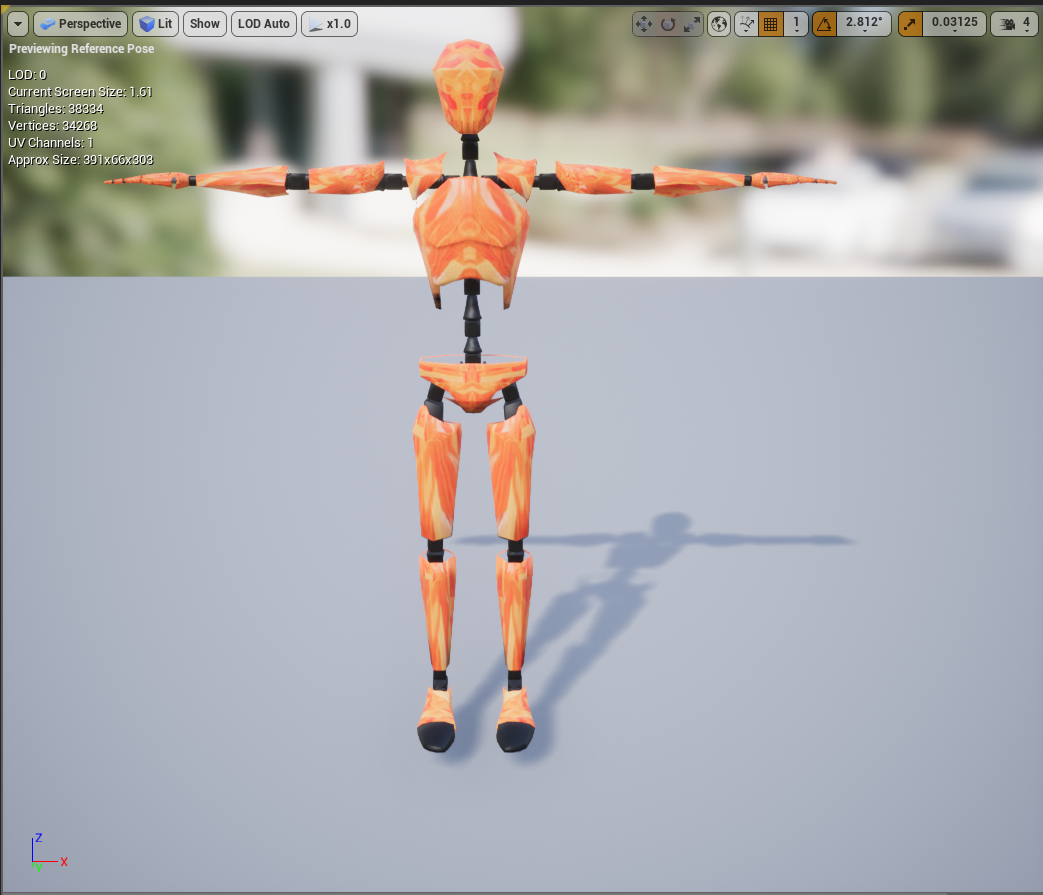Toggle scale snapping

click(910, 25)
